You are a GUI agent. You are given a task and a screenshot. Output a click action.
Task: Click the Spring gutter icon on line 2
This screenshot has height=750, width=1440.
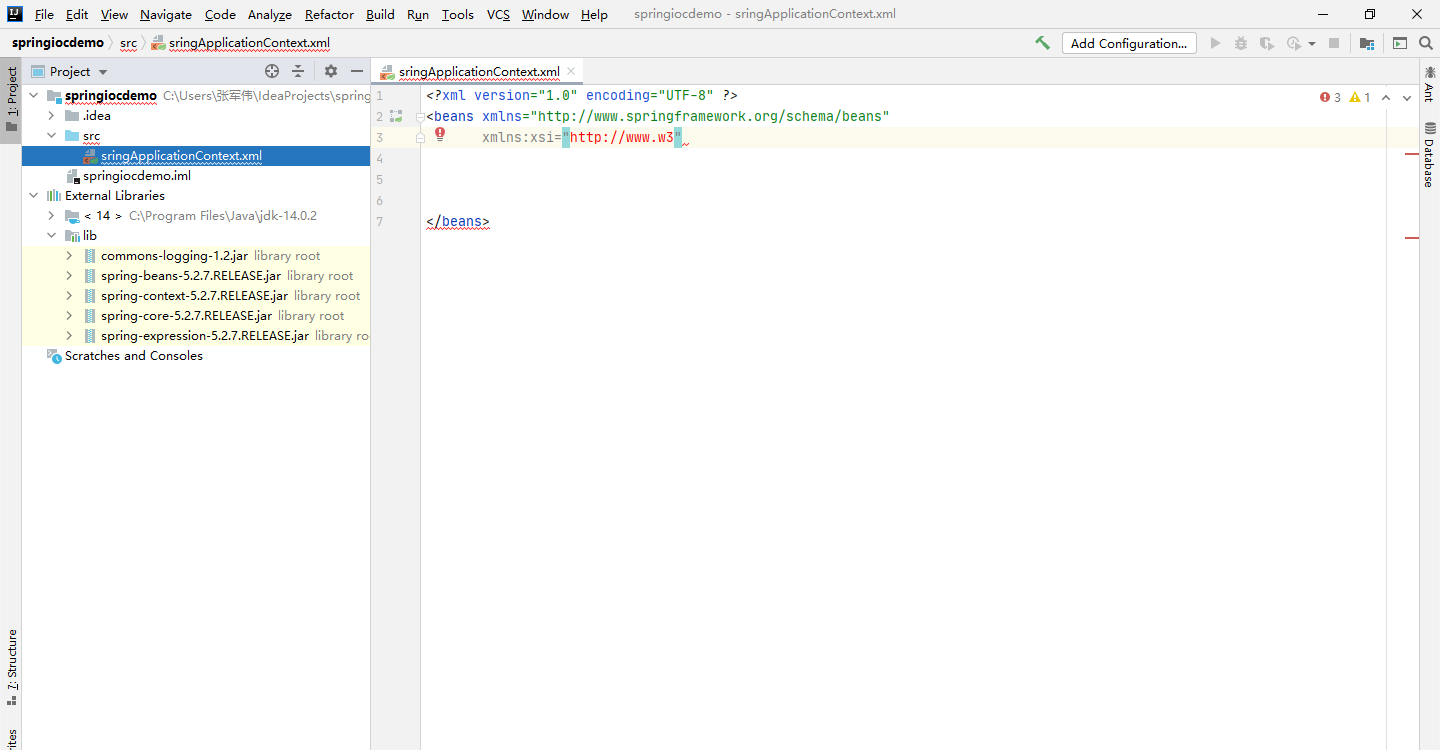click(x=396, y=116)
